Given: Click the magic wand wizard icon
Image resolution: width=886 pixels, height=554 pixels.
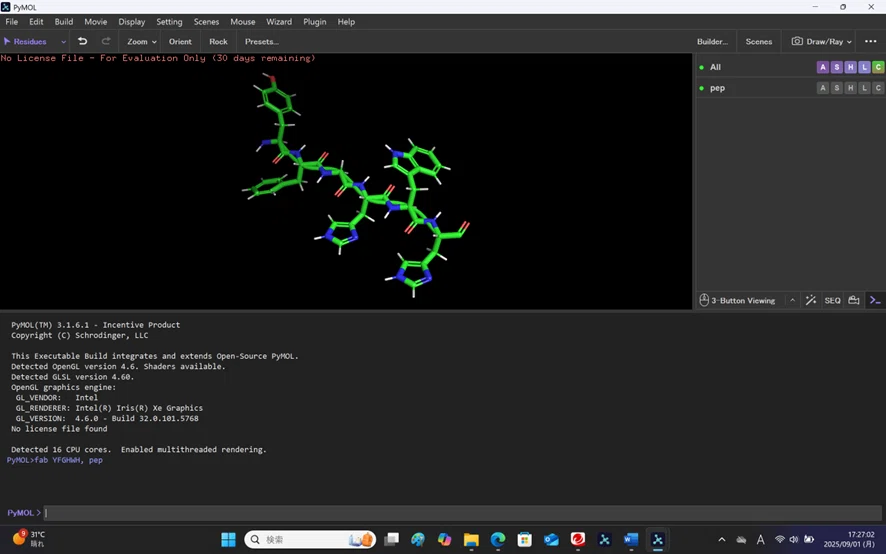Looking at the screenshot, I should pos(811,300).
